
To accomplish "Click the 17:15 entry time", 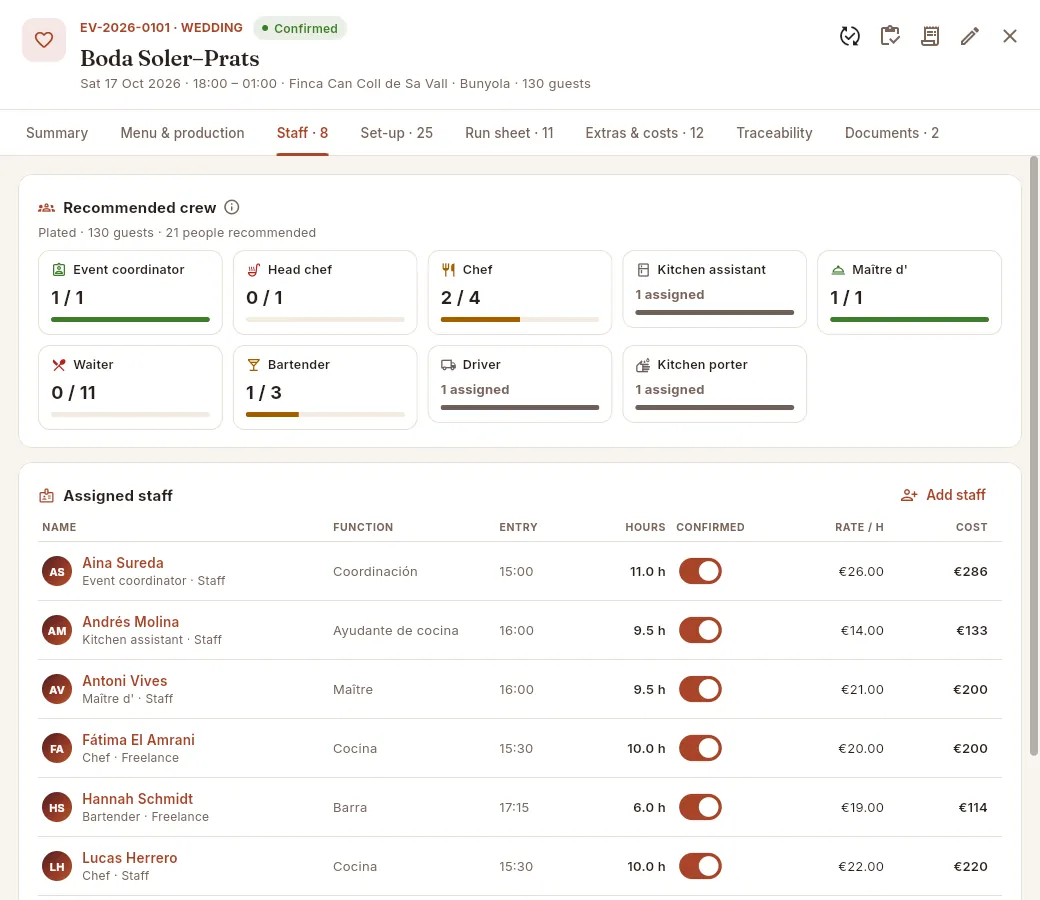I will 514,807.
